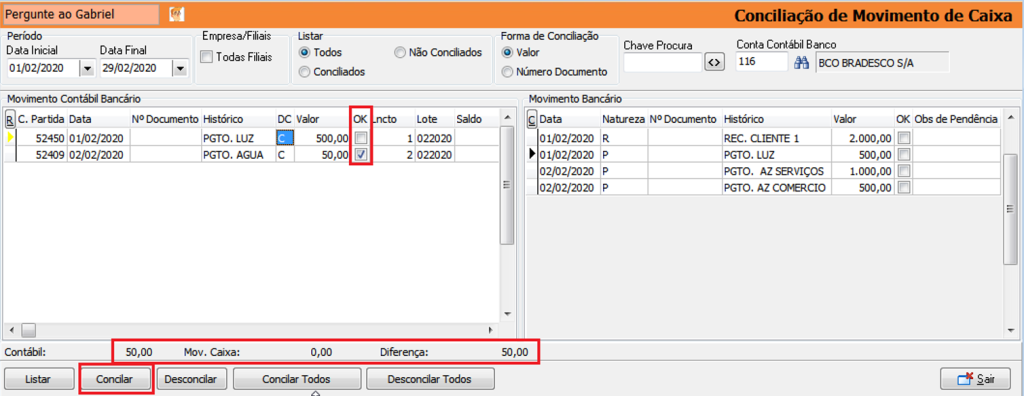This screenshot has width=1024, height=396.
Task: Click the PGTO. AZ SERVIÇOS cell
Action: (x=776, y=171)
